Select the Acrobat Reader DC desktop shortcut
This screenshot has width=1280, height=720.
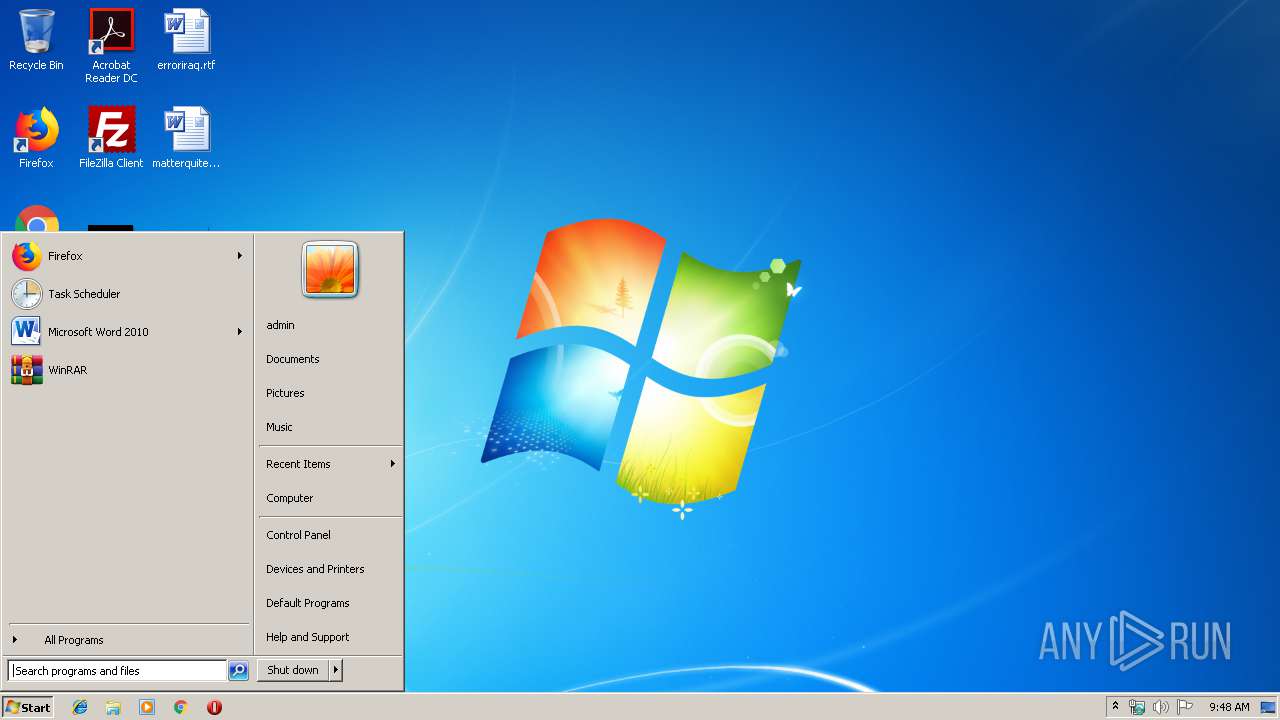click(x=111, y=45)
